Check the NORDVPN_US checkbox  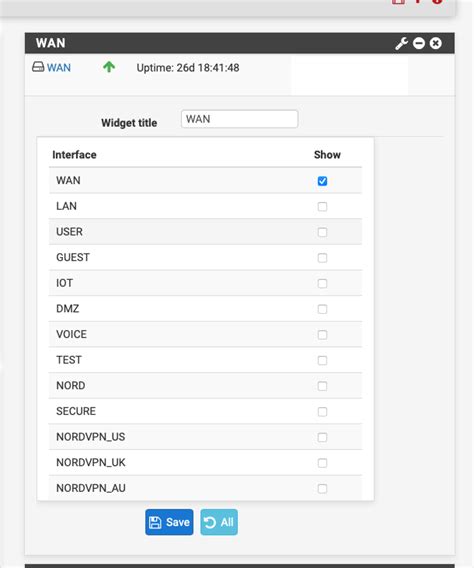coord(322,437)
